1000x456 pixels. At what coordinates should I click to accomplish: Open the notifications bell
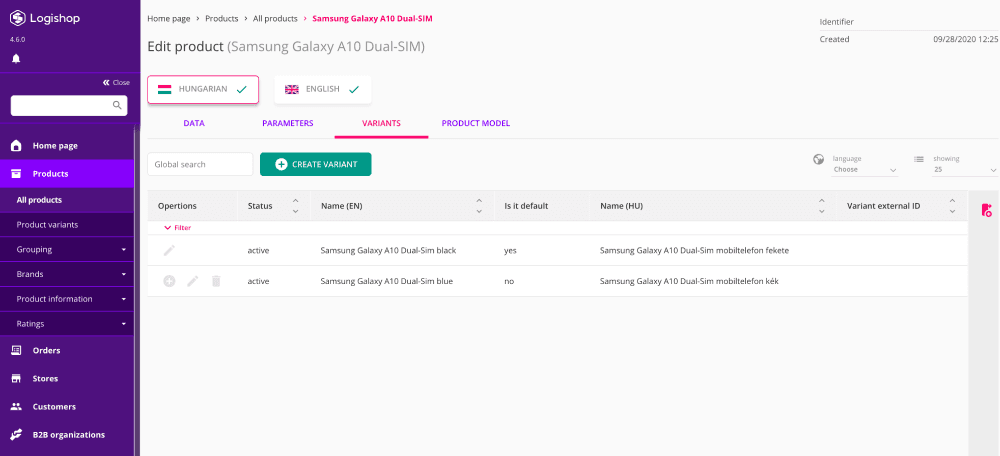click(16, 59)
